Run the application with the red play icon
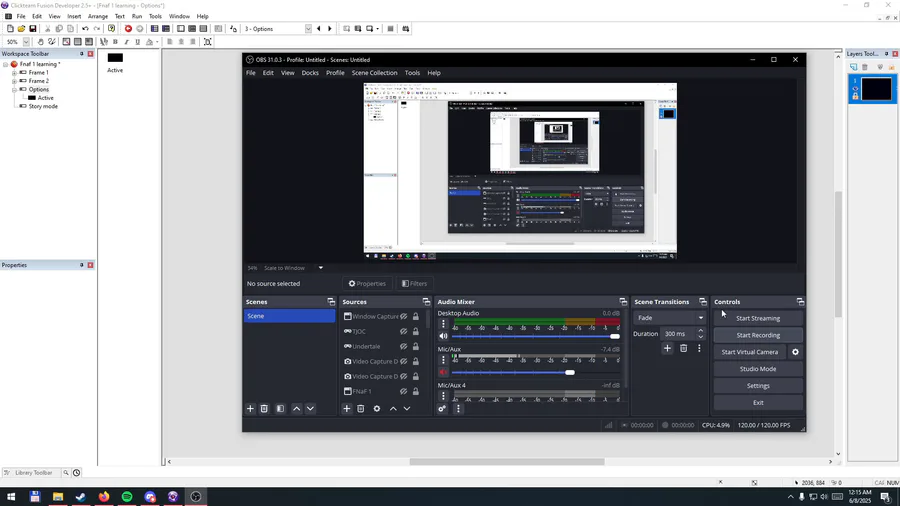The width and height of the screenshot is (900, 506). pyautogui.click(x=128, y=29)
